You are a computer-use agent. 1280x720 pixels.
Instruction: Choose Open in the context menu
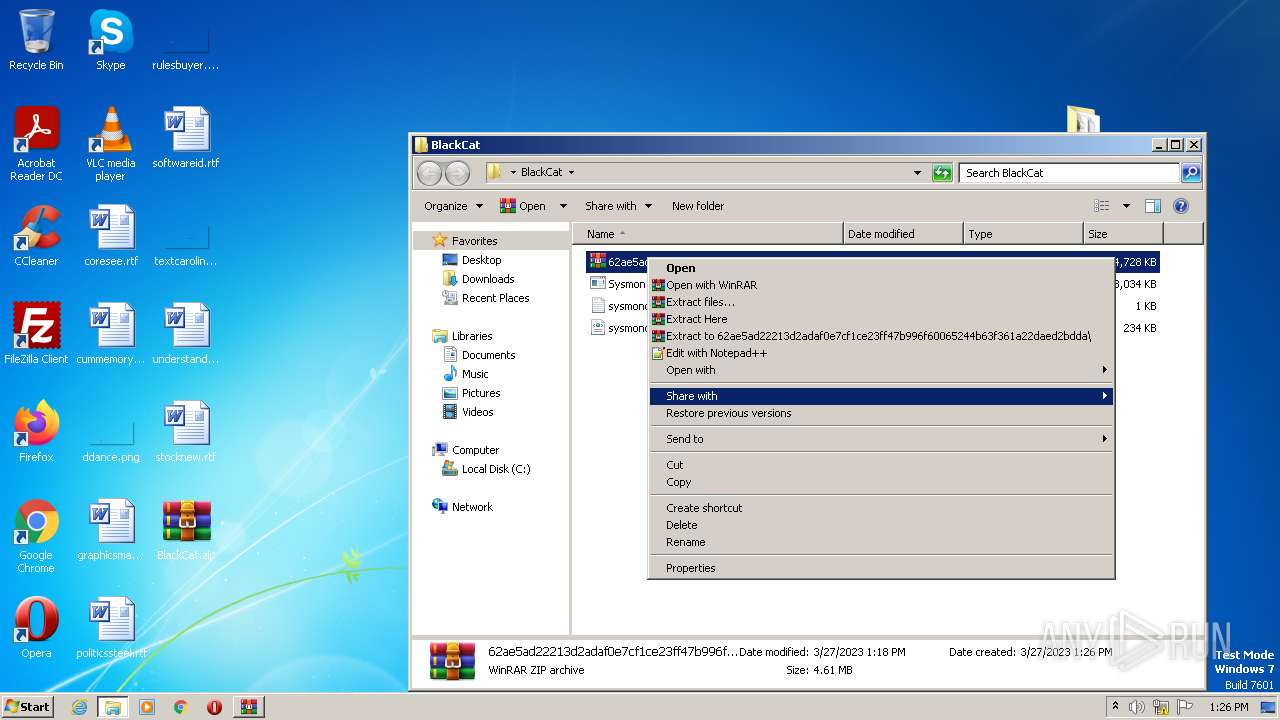(881, 268)
